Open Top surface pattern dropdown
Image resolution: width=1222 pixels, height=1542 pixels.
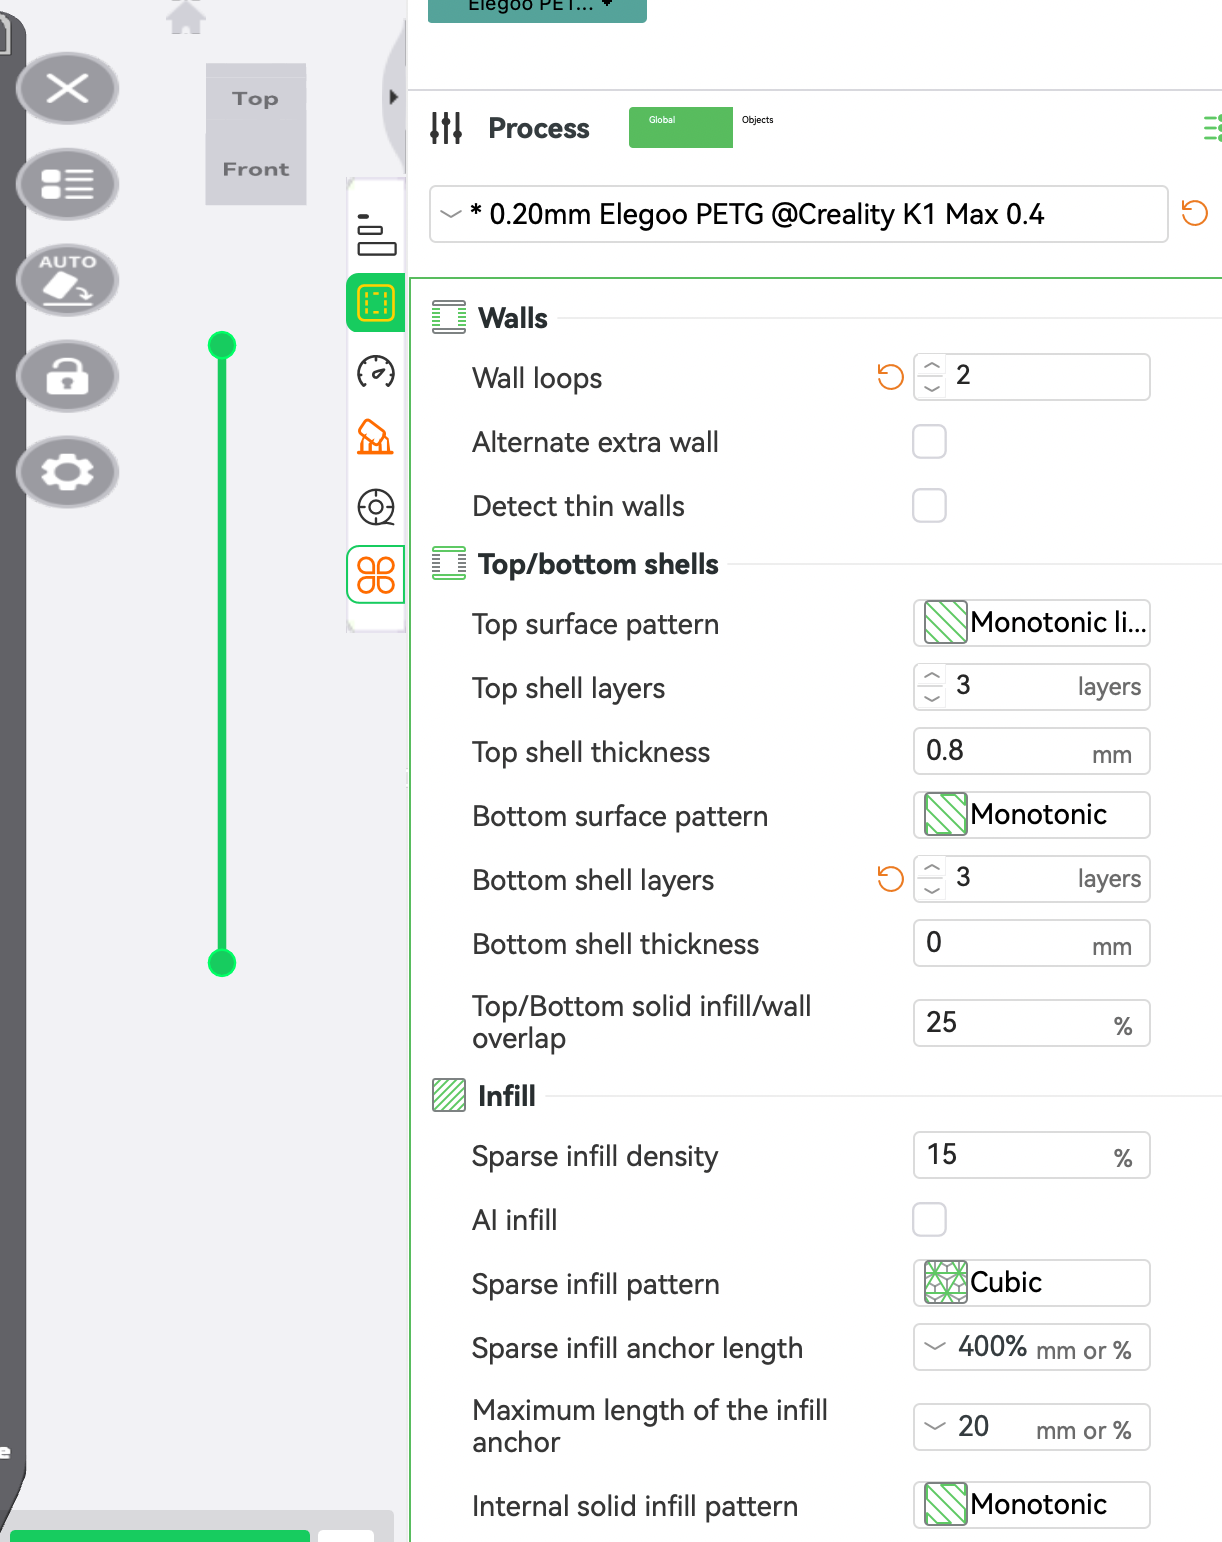click(x=1032, y=623)
